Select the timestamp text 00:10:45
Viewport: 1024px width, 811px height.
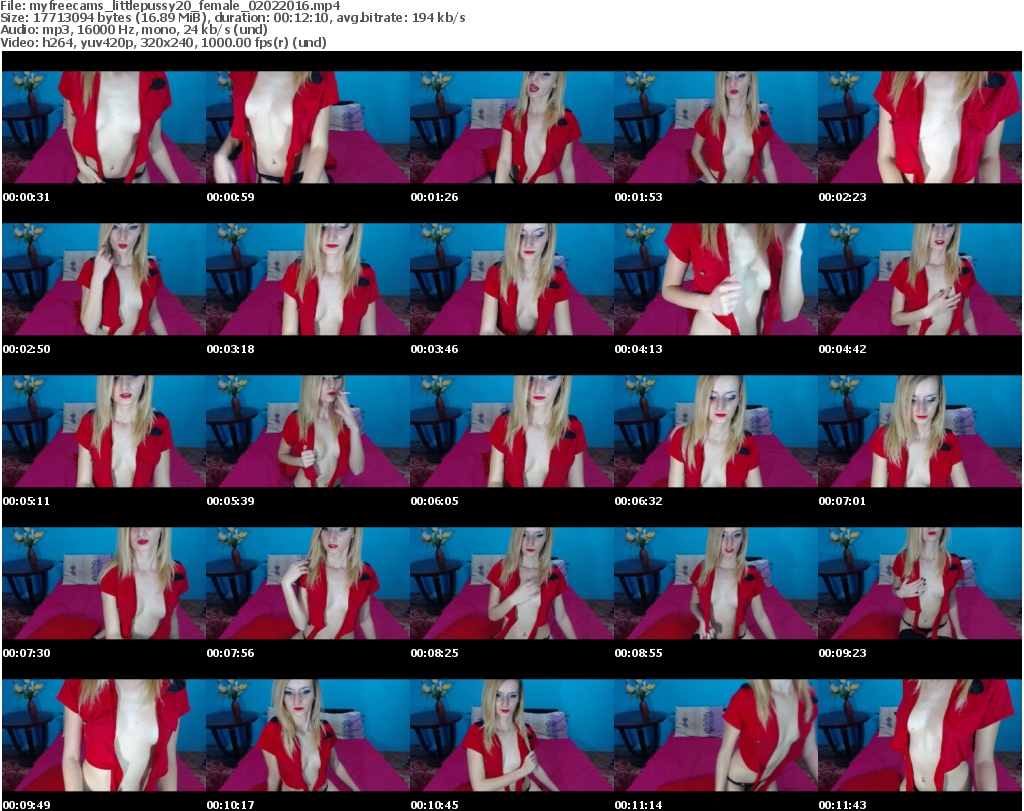[434, 805]
